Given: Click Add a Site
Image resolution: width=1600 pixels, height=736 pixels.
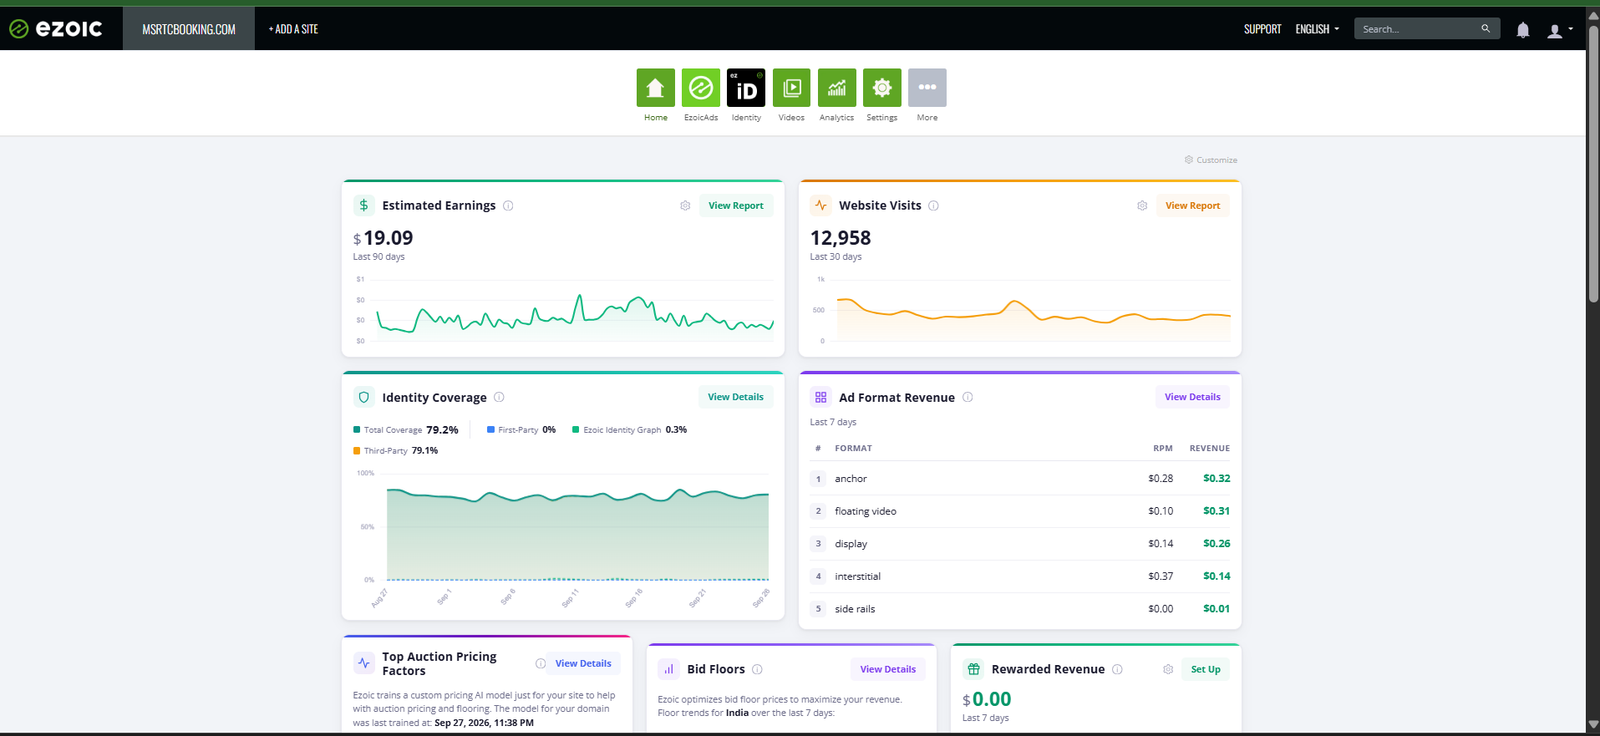Looking at the screenshot, I should 293,29.
